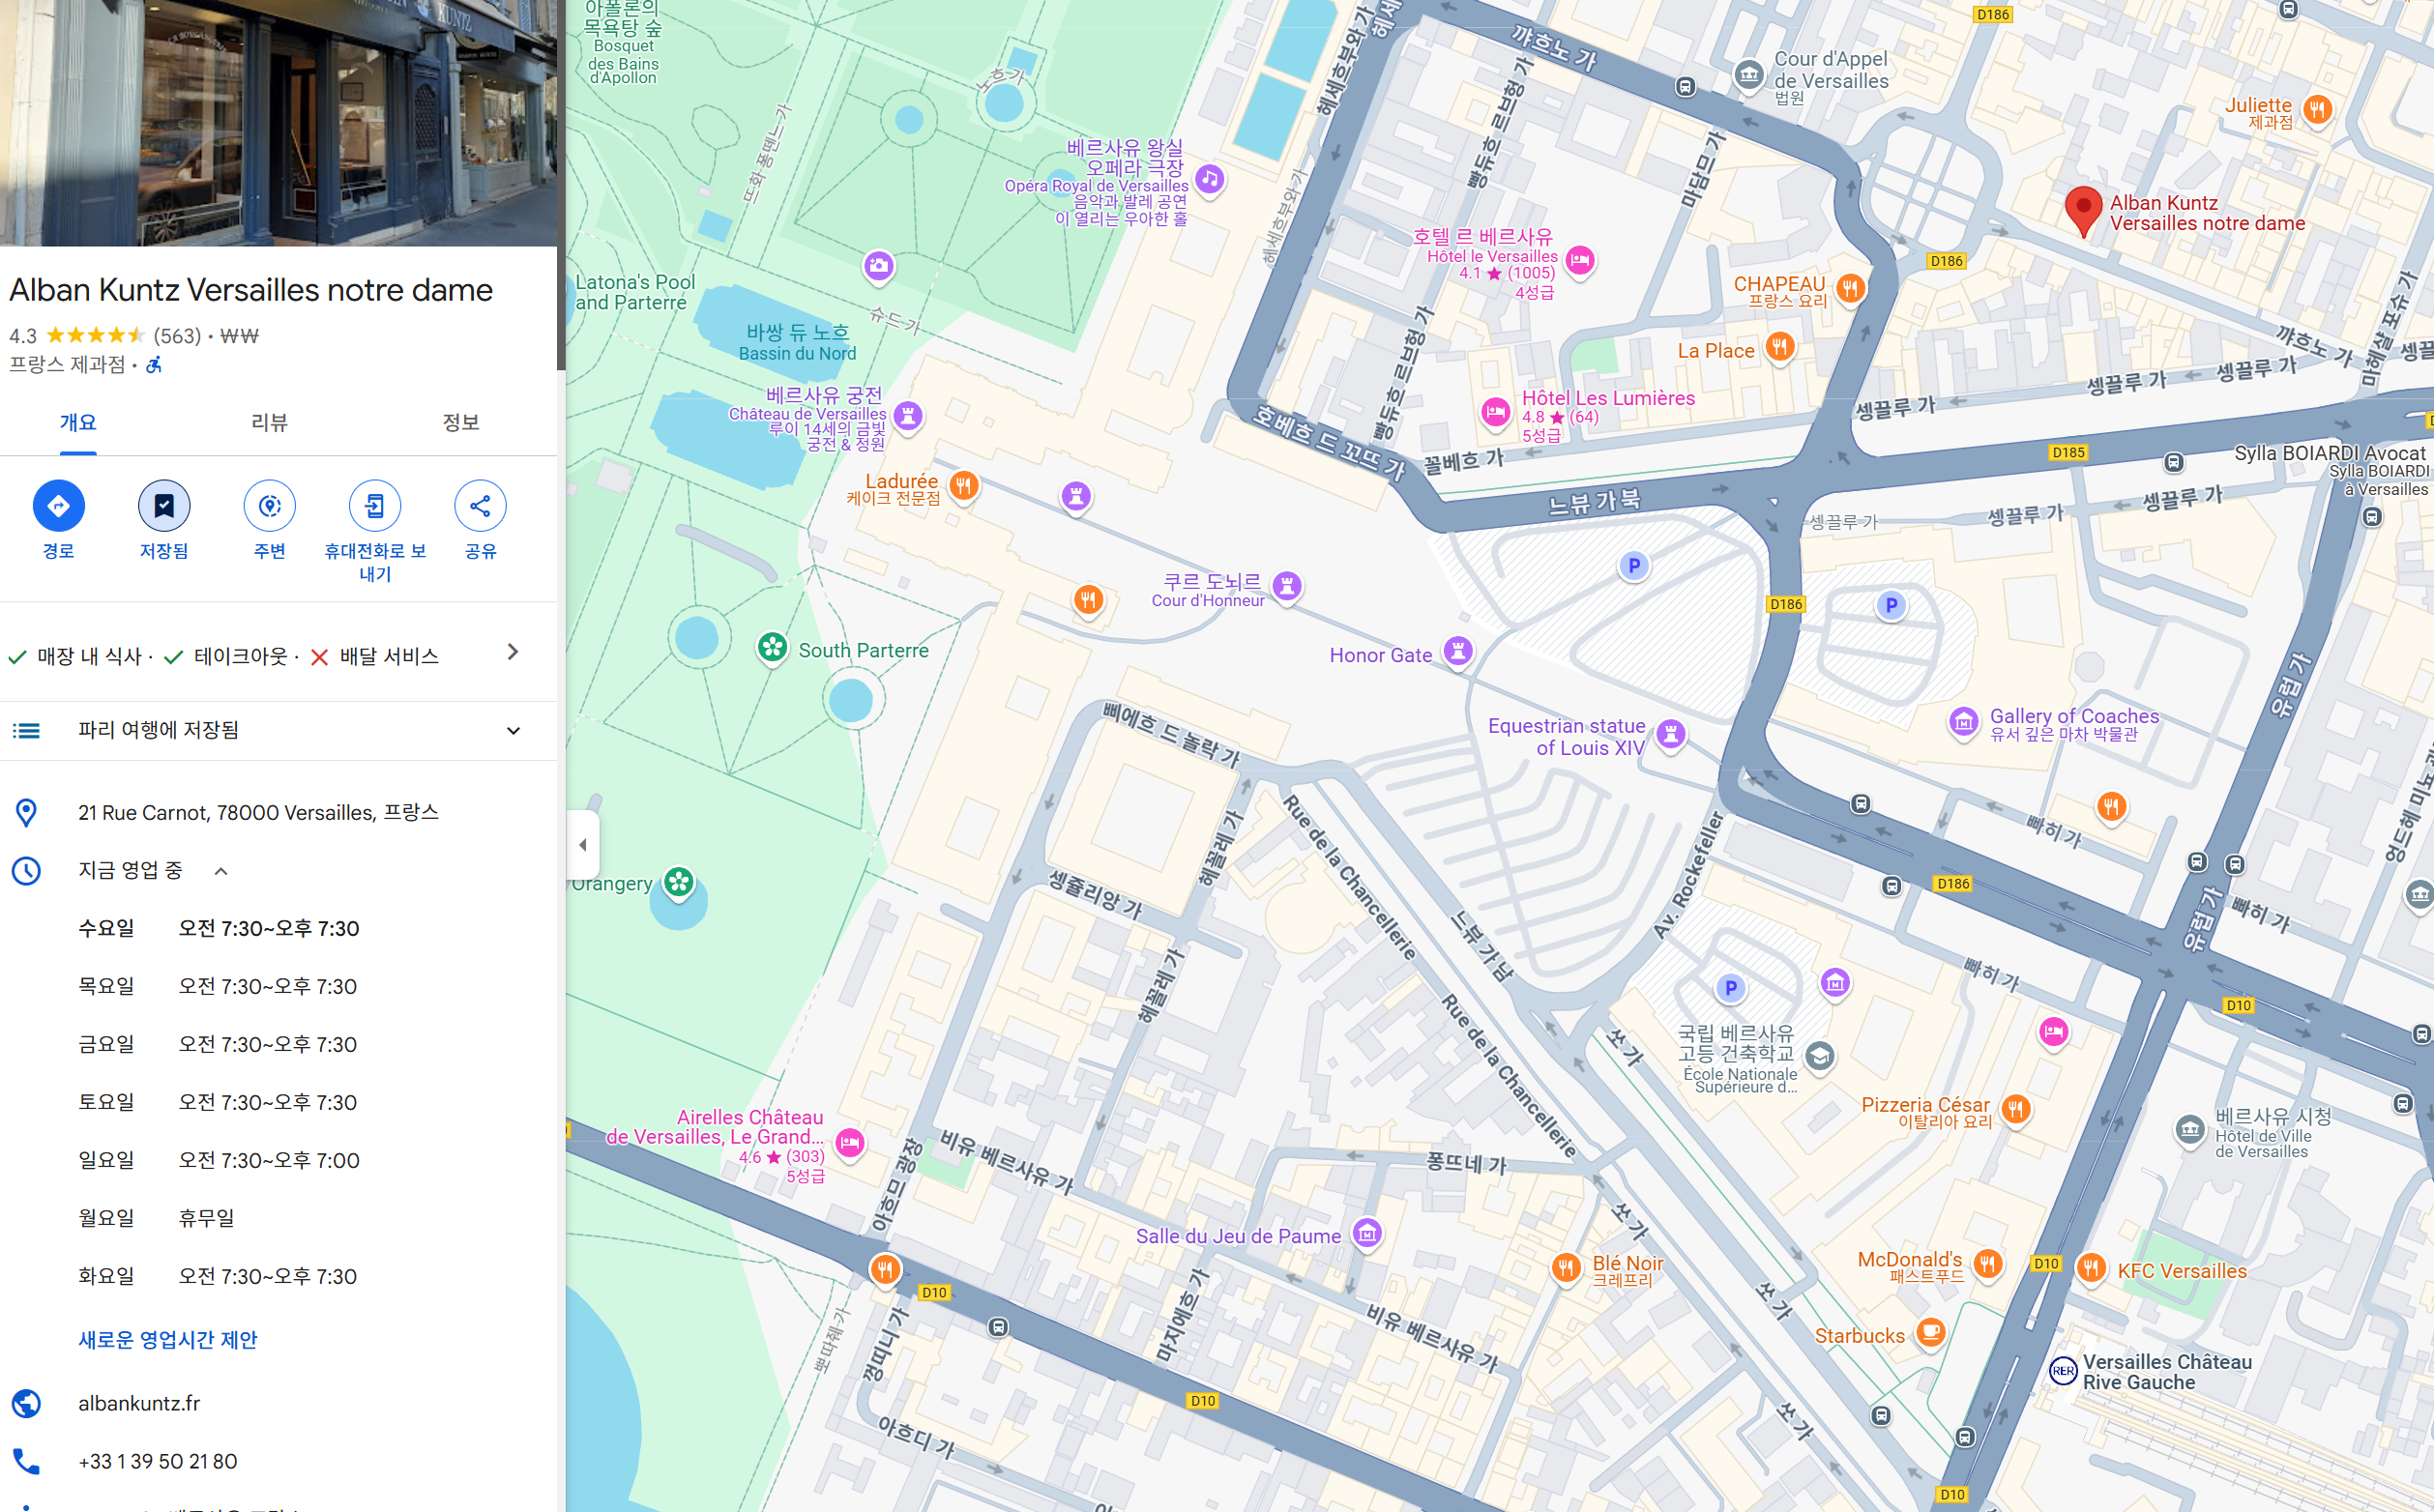Click the École Nationale Supérieure school marker
The width and height of the screenshot is (2434, 1512).
[1820, 1056]
